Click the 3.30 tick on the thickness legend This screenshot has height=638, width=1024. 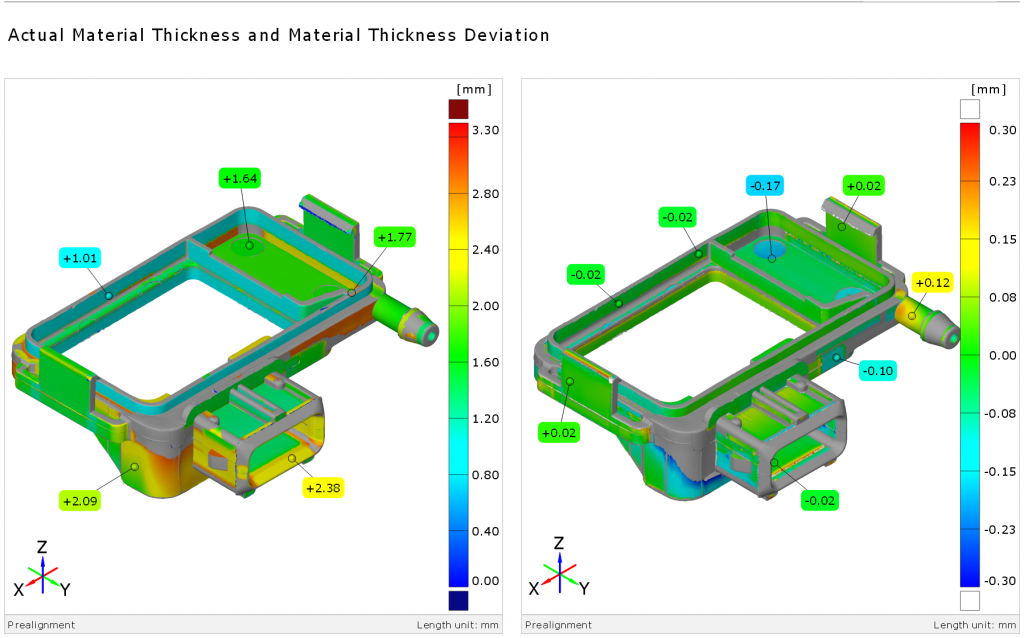click(485, 130)
